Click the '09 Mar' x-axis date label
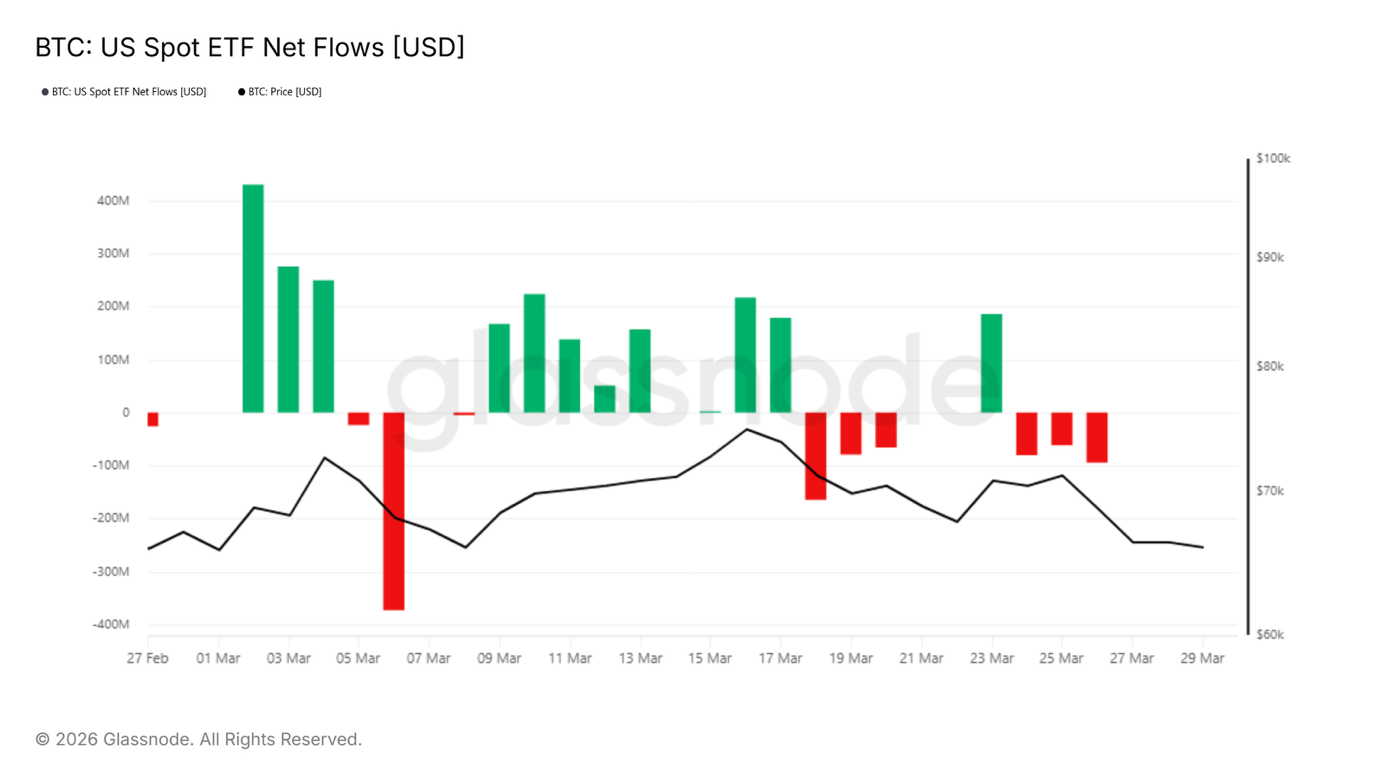 click(499, 658)
